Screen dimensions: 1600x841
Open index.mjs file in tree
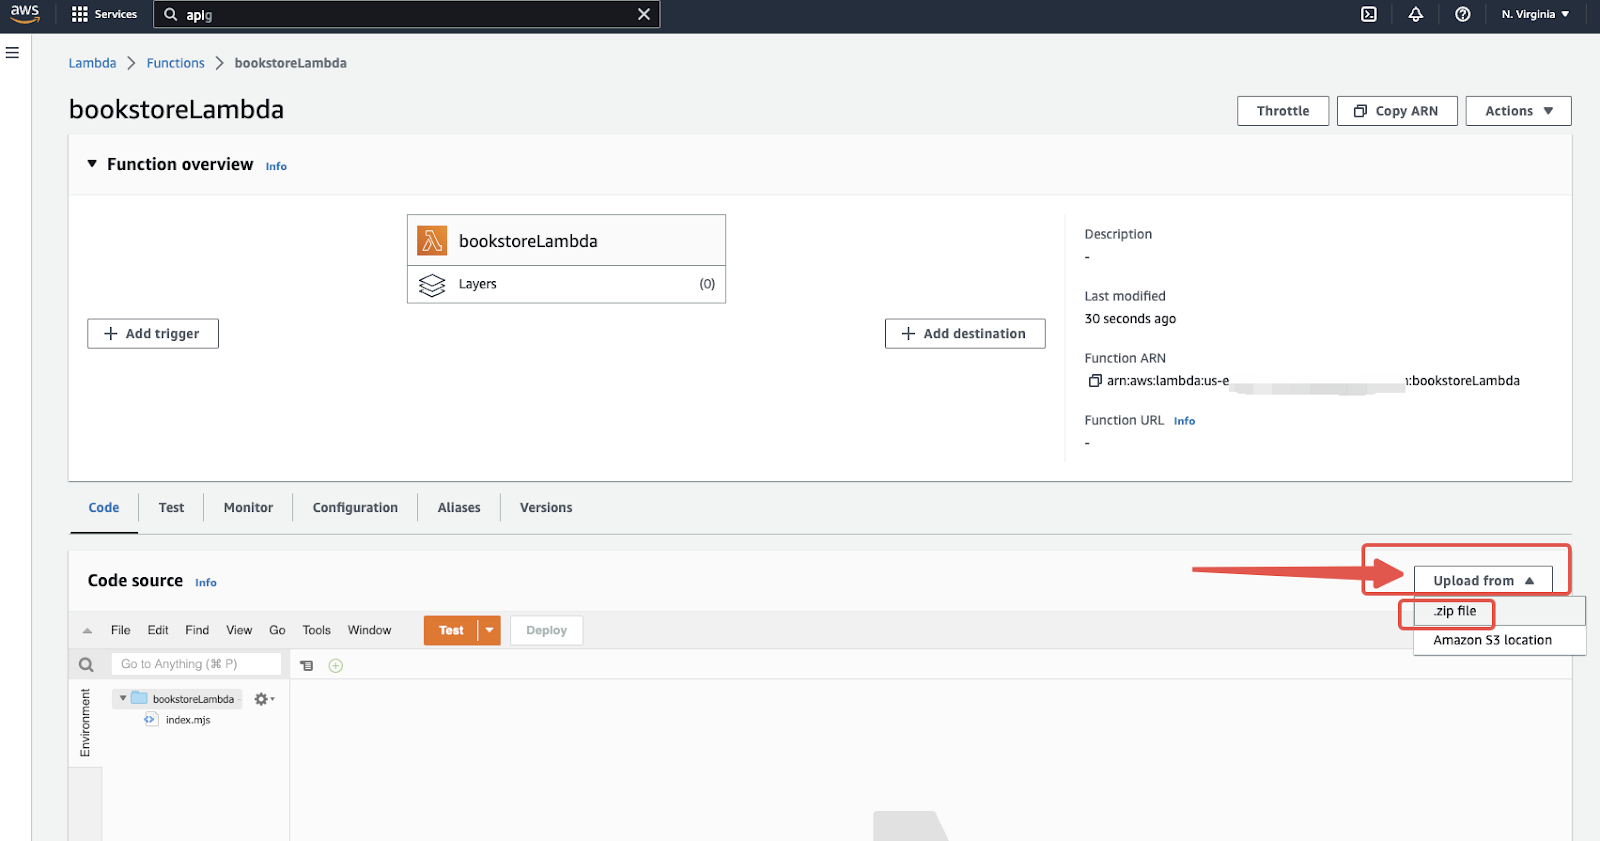(x=178, y=720)
